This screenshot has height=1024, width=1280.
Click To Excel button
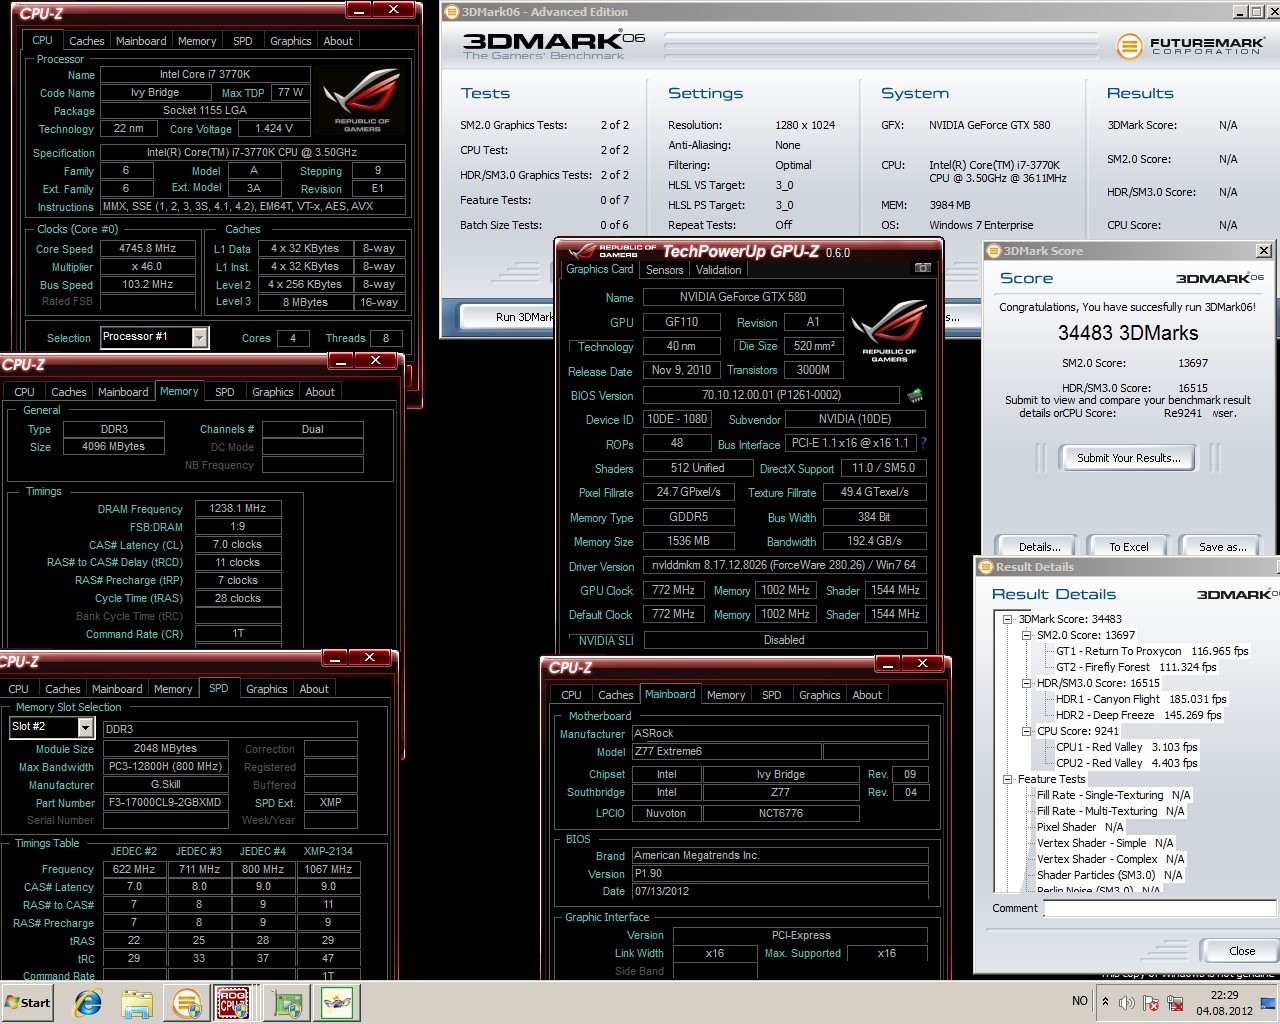pyautogui.click(x=1129, y=546)
